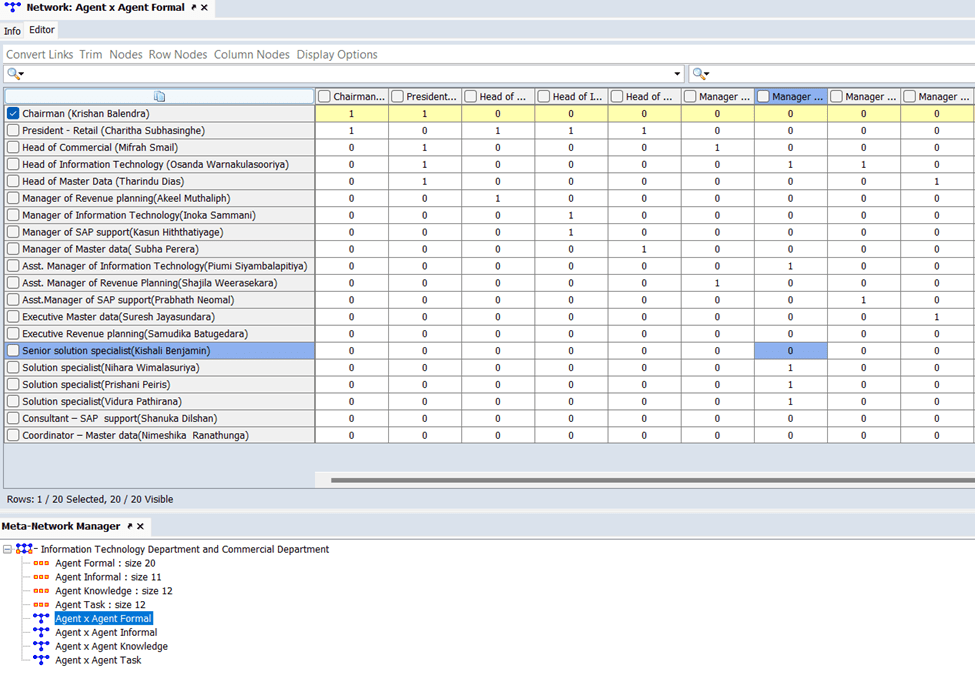Collapse the Information Technology Department tree node
The width and height of the screenshot is (975, 682).
8,549
